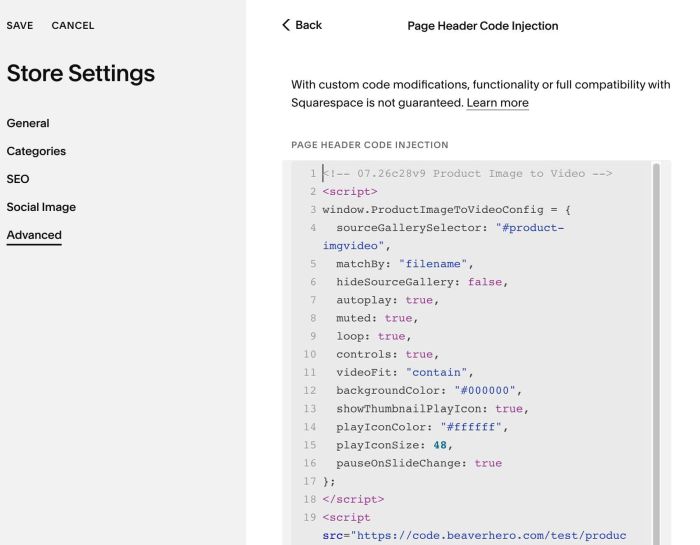Click window.ProductImageToVideoConfig on line 3
This screenshot has height=545, width=700.
[x=433, y=210]
